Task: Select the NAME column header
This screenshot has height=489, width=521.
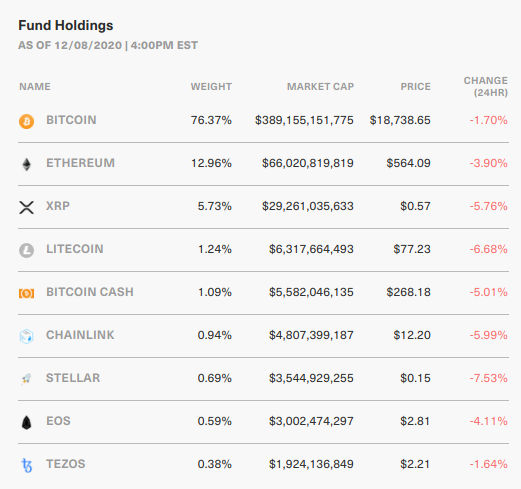Action: coord(35,87)
